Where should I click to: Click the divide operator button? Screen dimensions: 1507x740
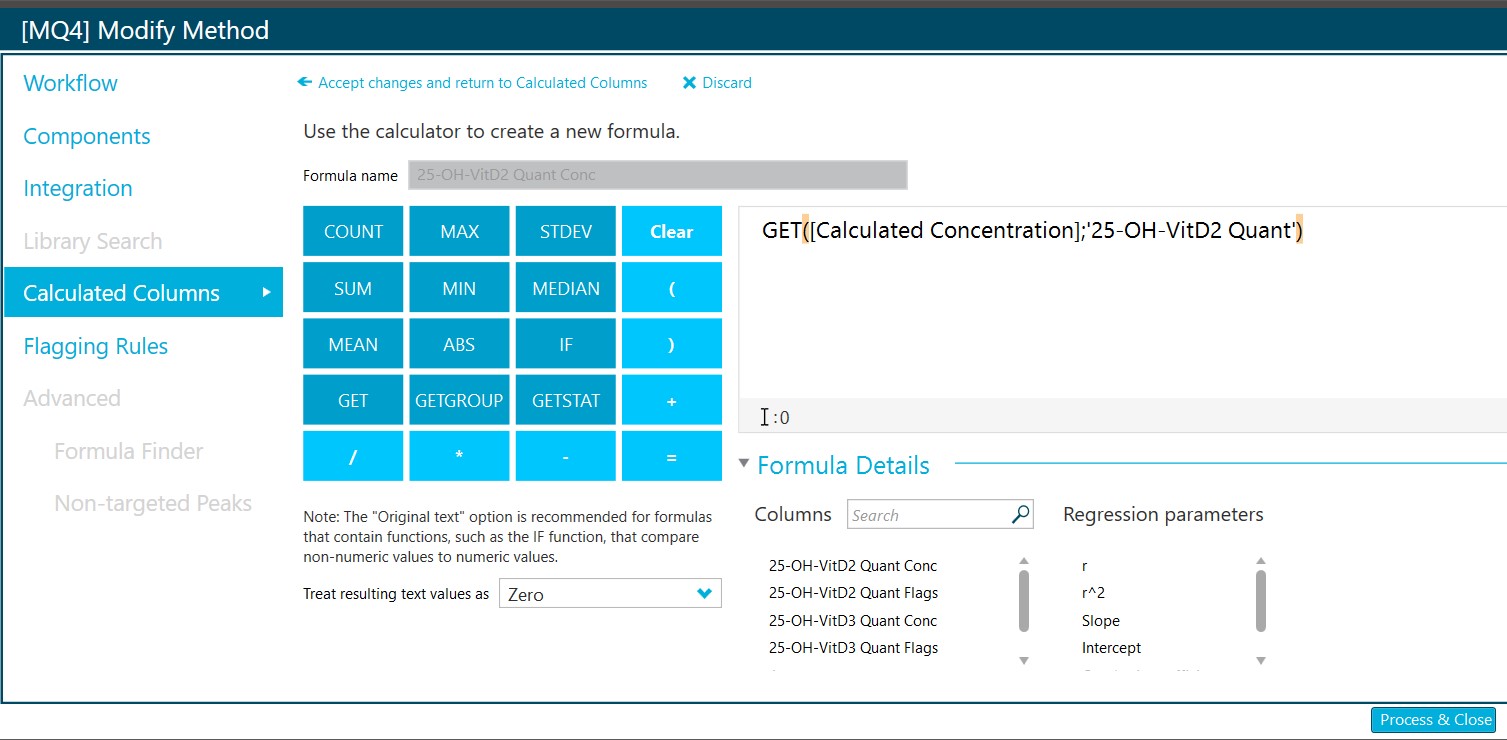click(x=353, y=456)
